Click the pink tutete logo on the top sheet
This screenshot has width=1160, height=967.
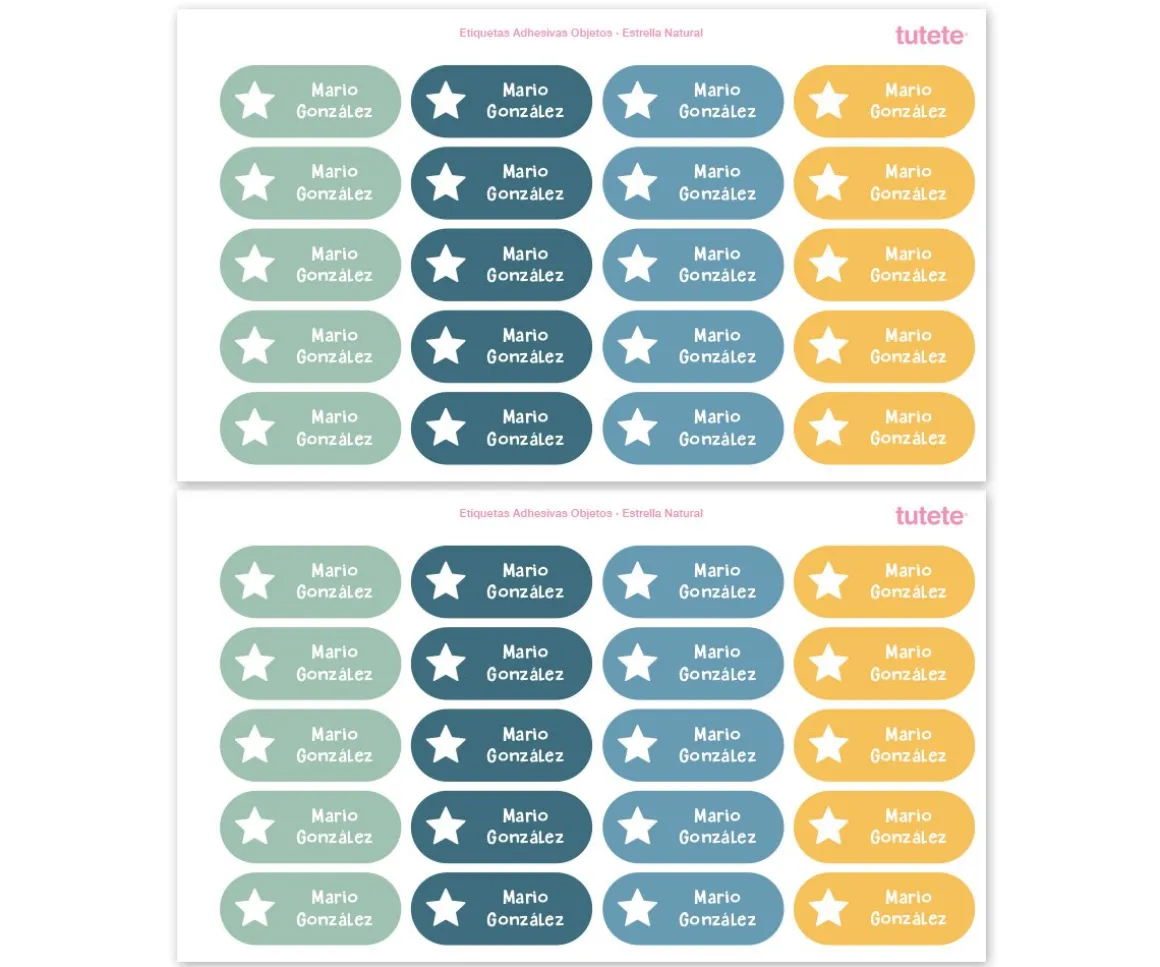click(930, 36)
